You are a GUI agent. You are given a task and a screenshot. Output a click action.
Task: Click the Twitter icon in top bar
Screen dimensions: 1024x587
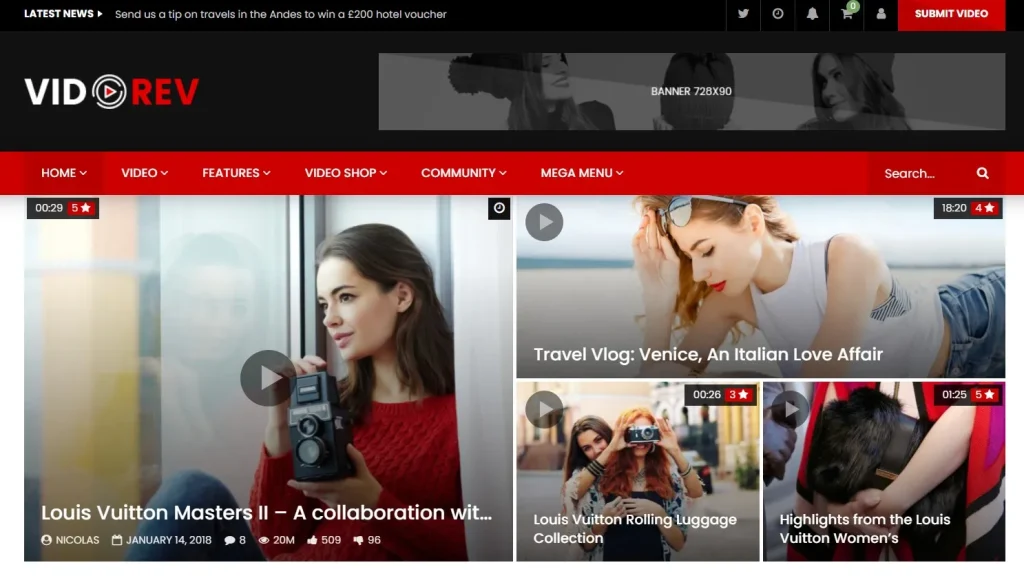point(743,14)
